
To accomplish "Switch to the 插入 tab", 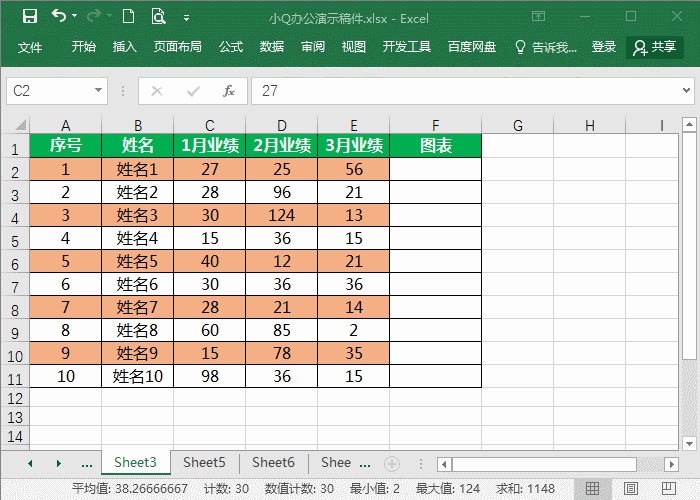I will (x=125, y=47).
